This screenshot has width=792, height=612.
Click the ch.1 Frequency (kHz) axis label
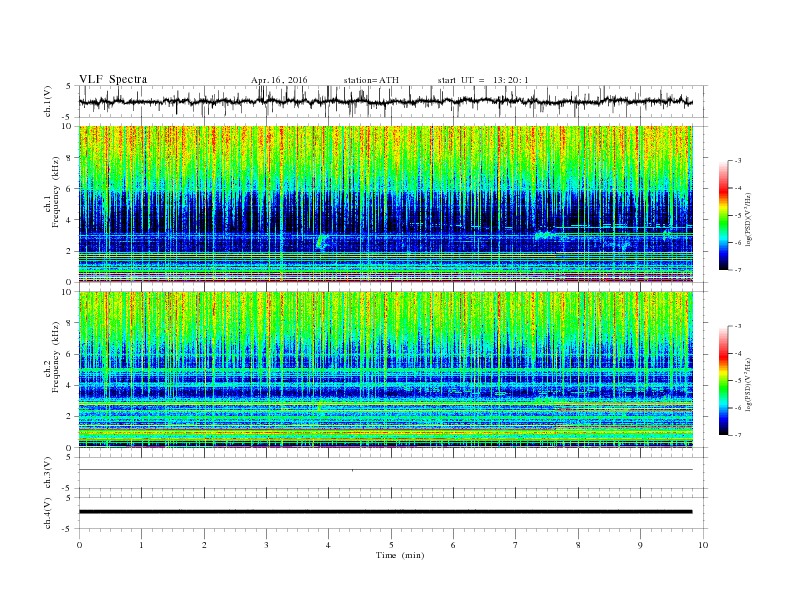coord(52,192)
